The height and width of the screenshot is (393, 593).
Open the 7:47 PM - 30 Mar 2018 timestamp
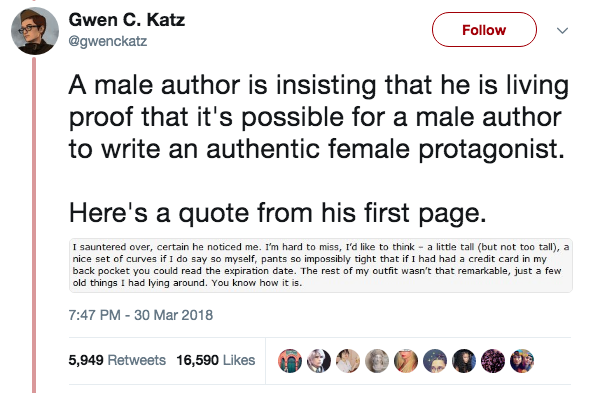click(141, 315)
